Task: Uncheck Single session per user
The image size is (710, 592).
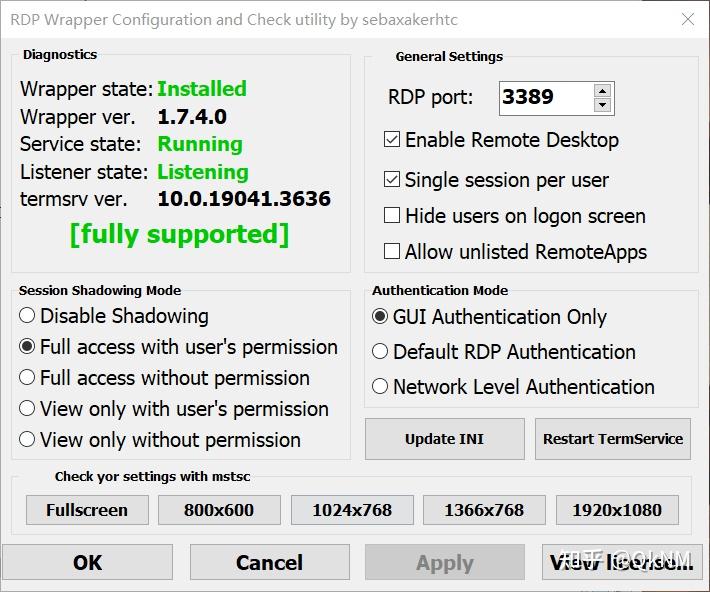Action: (x=392, y=180)
